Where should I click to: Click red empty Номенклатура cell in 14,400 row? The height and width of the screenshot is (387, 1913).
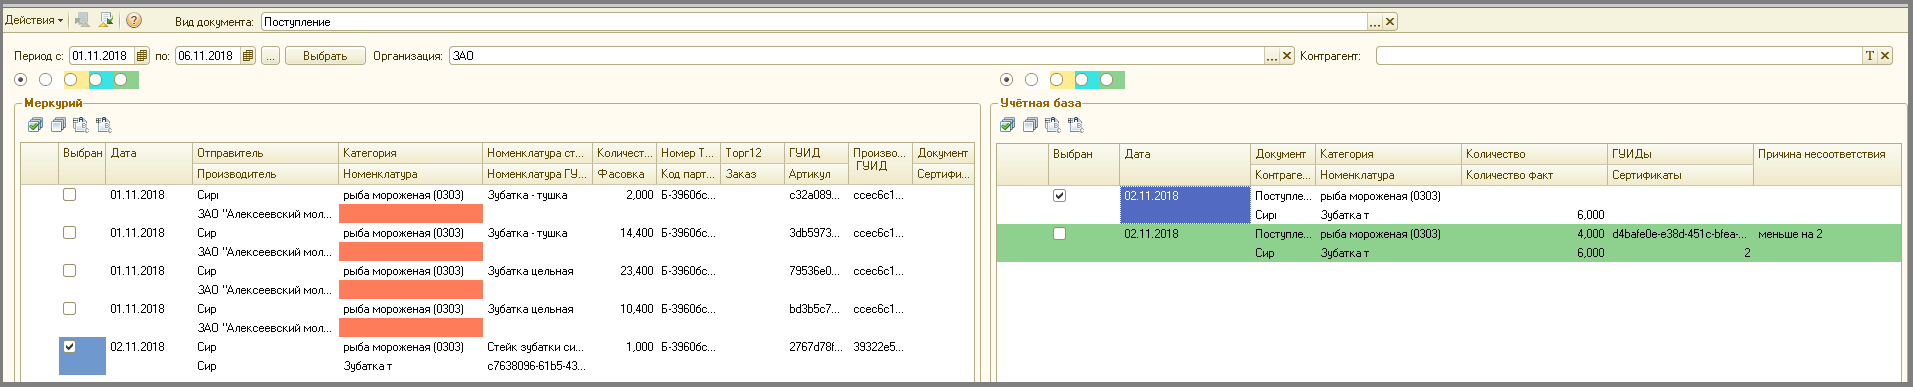pos(411,252)
